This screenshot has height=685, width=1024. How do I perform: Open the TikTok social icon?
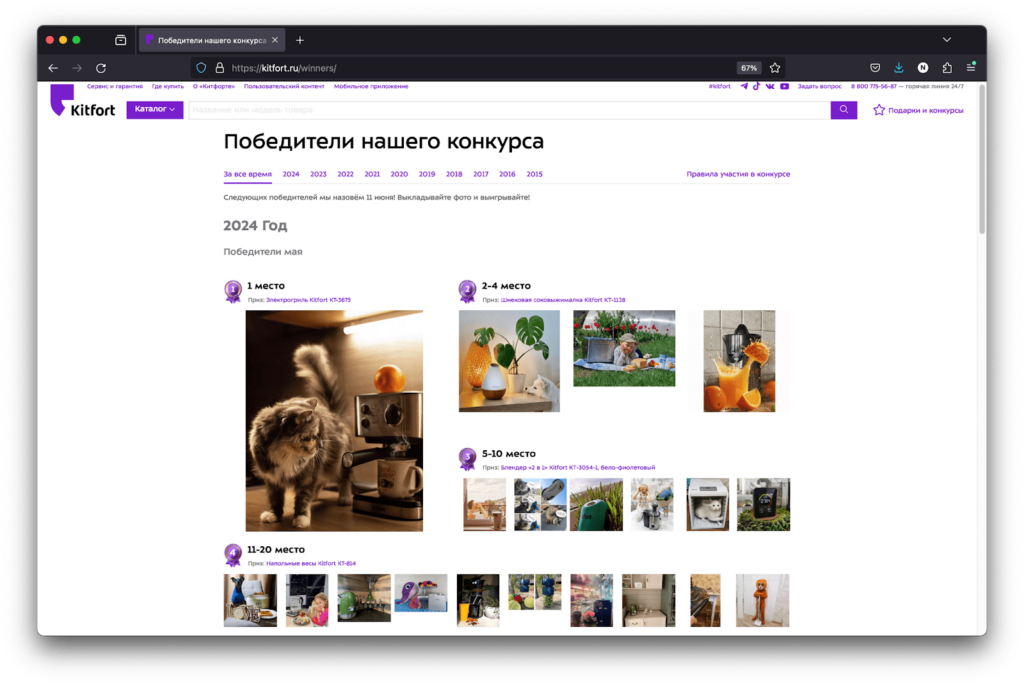pos(757,86)
